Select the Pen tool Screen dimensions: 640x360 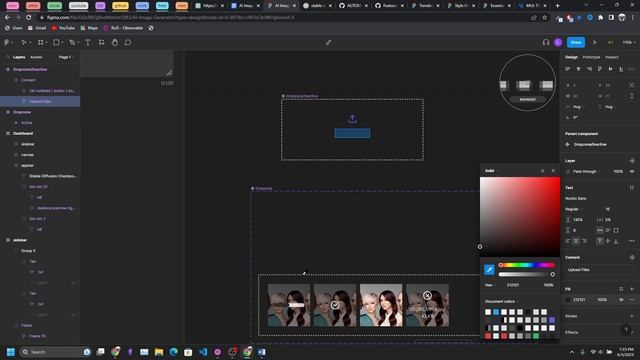coord(72,42)
